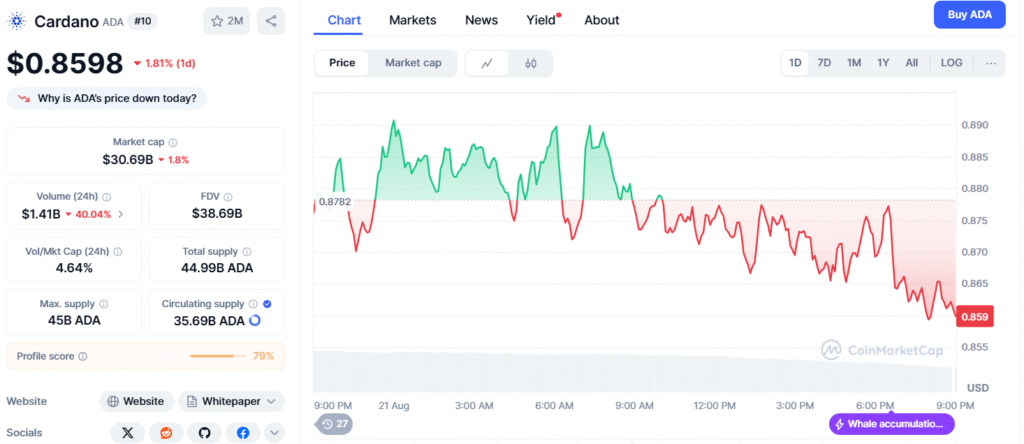
Task: Open the Website link button
Action: pyautogui.click(x=136, y=401)
